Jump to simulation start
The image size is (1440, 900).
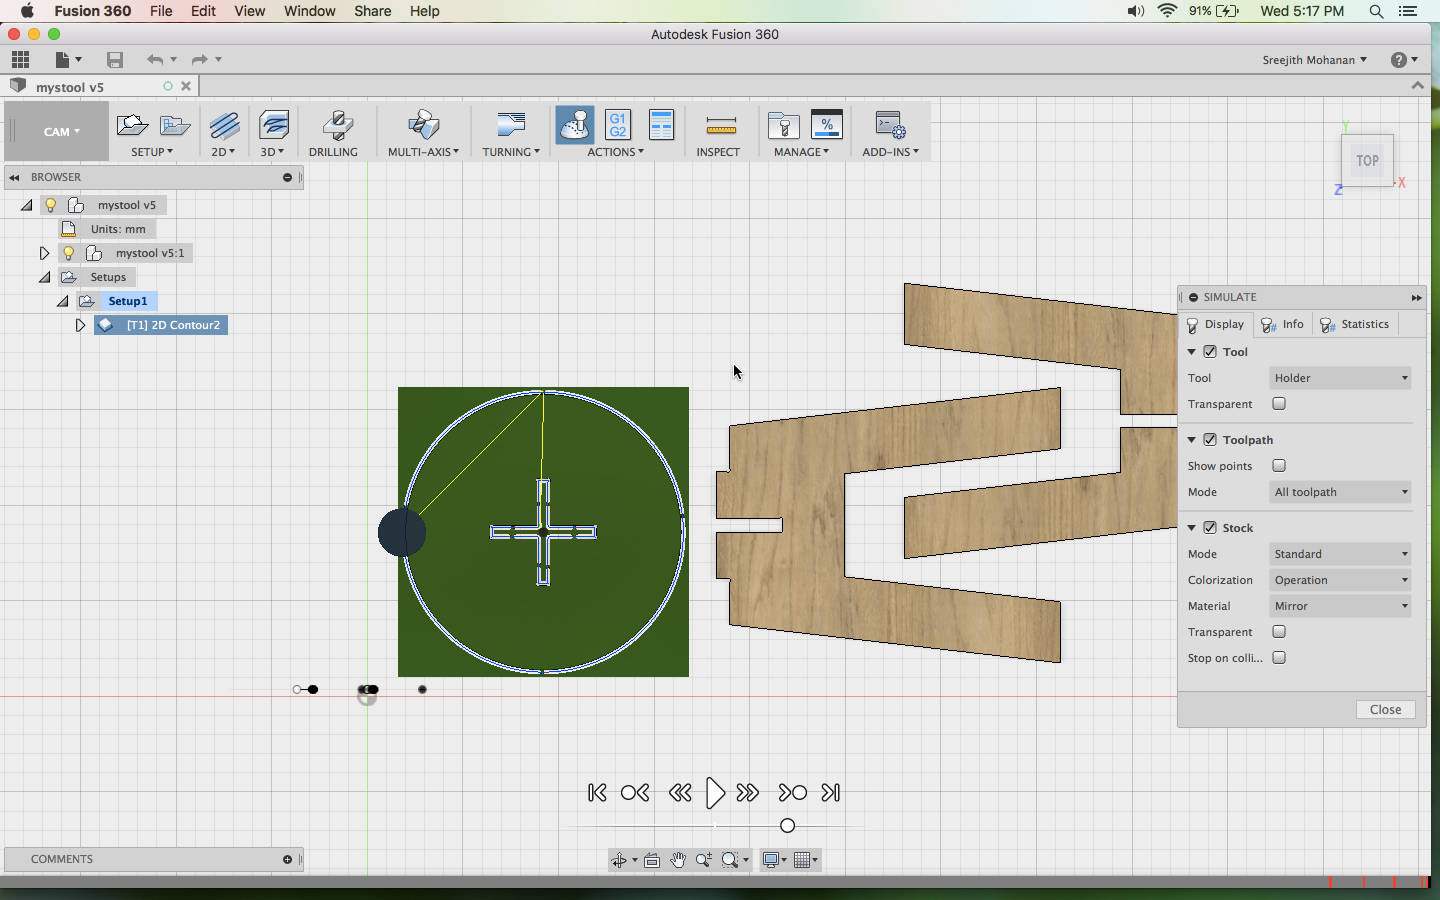(x=597, y=793)
